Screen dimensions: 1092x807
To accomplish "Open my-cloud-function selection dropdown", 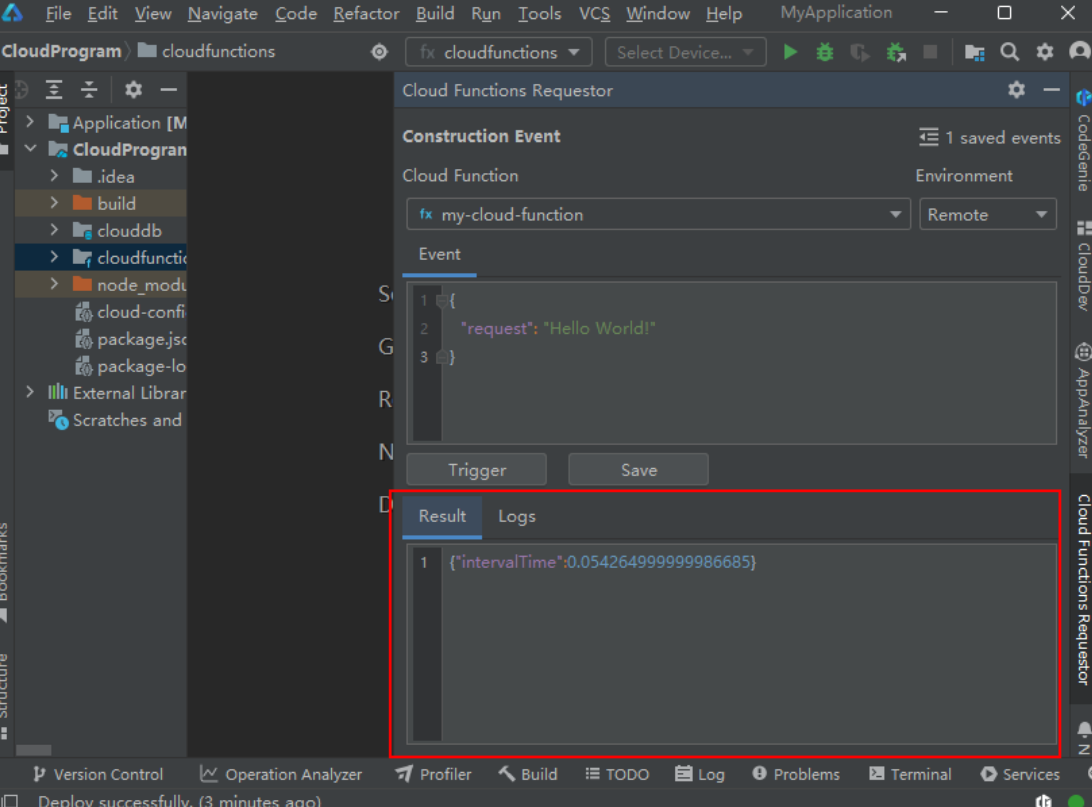I will 658,214.
